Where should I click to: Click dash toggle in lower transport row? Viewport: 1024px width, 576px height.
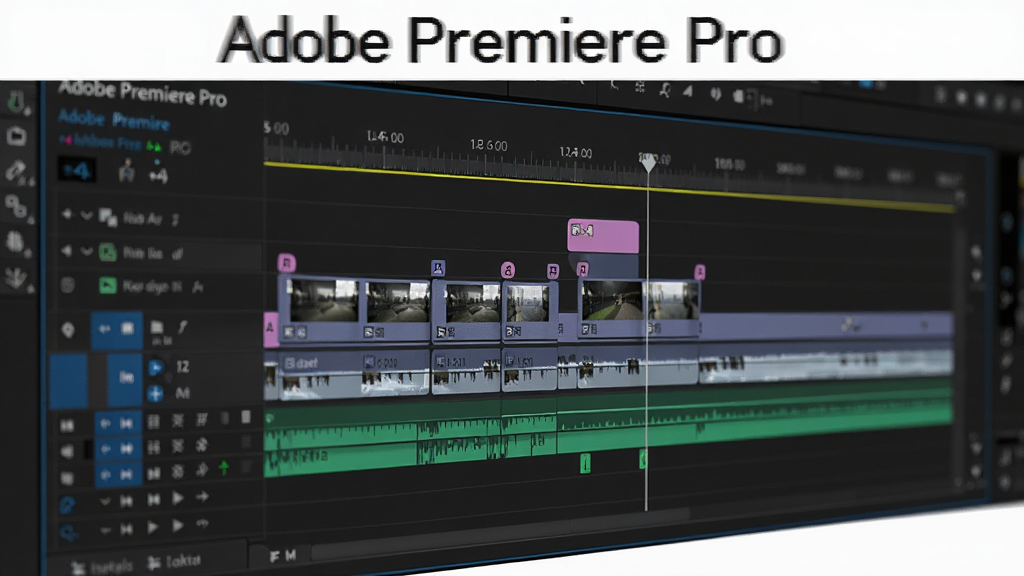[x=105, y=529]
